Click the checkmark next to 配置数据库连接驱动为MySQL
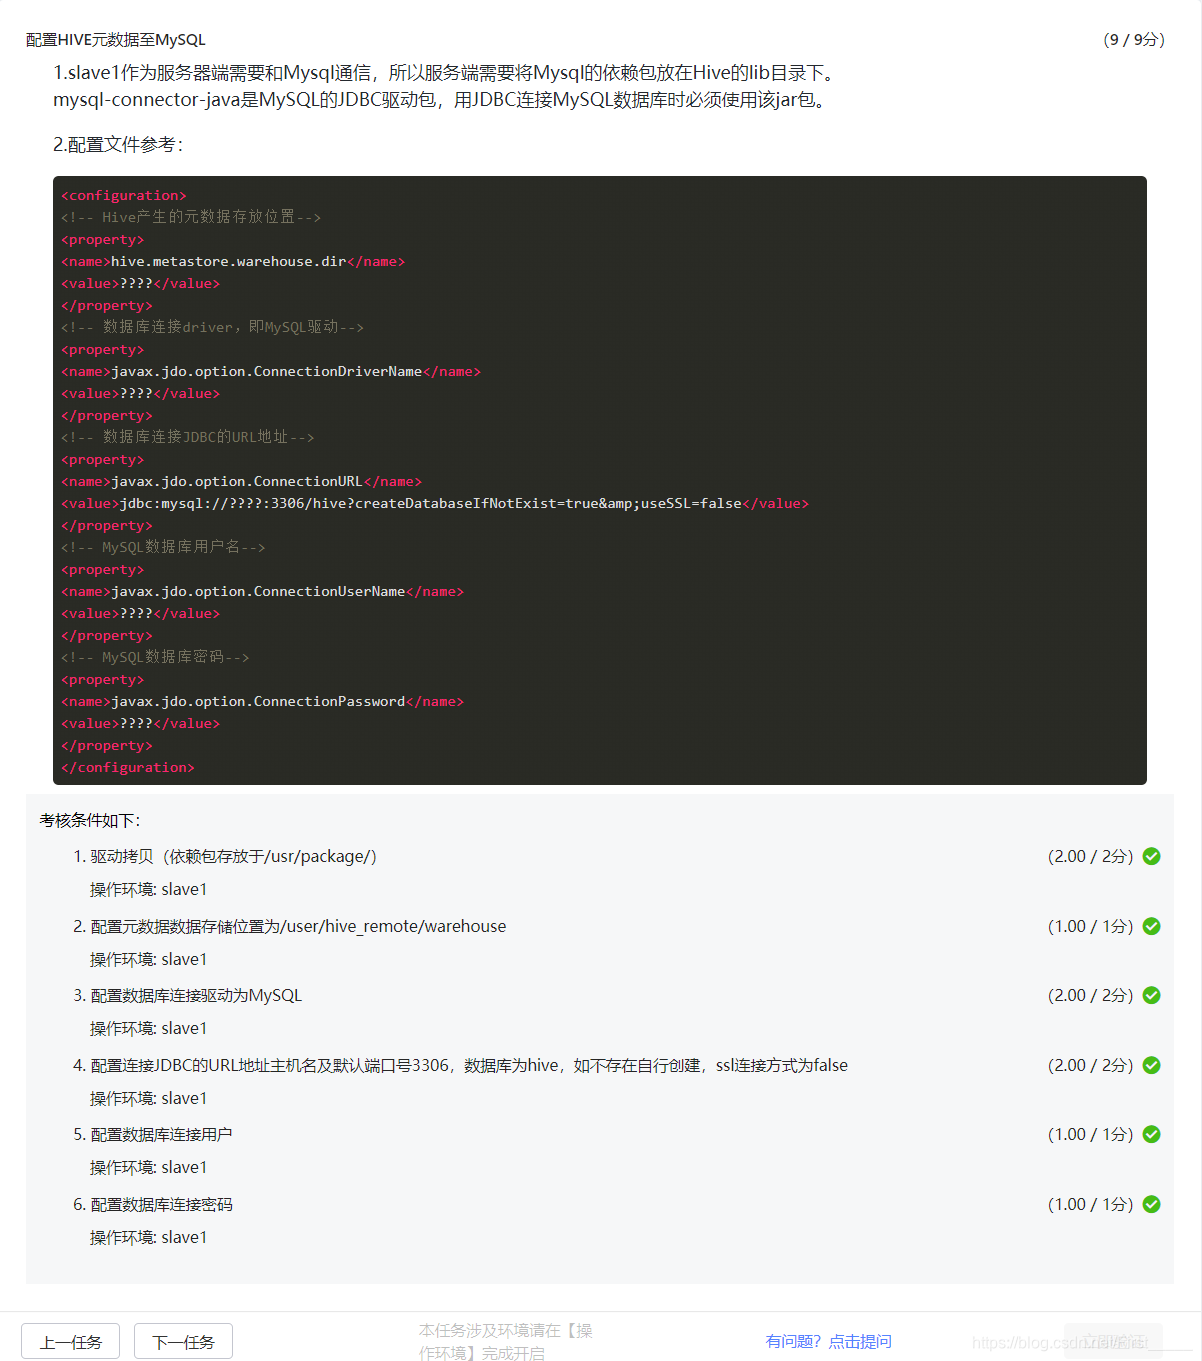 point(1151,995)
